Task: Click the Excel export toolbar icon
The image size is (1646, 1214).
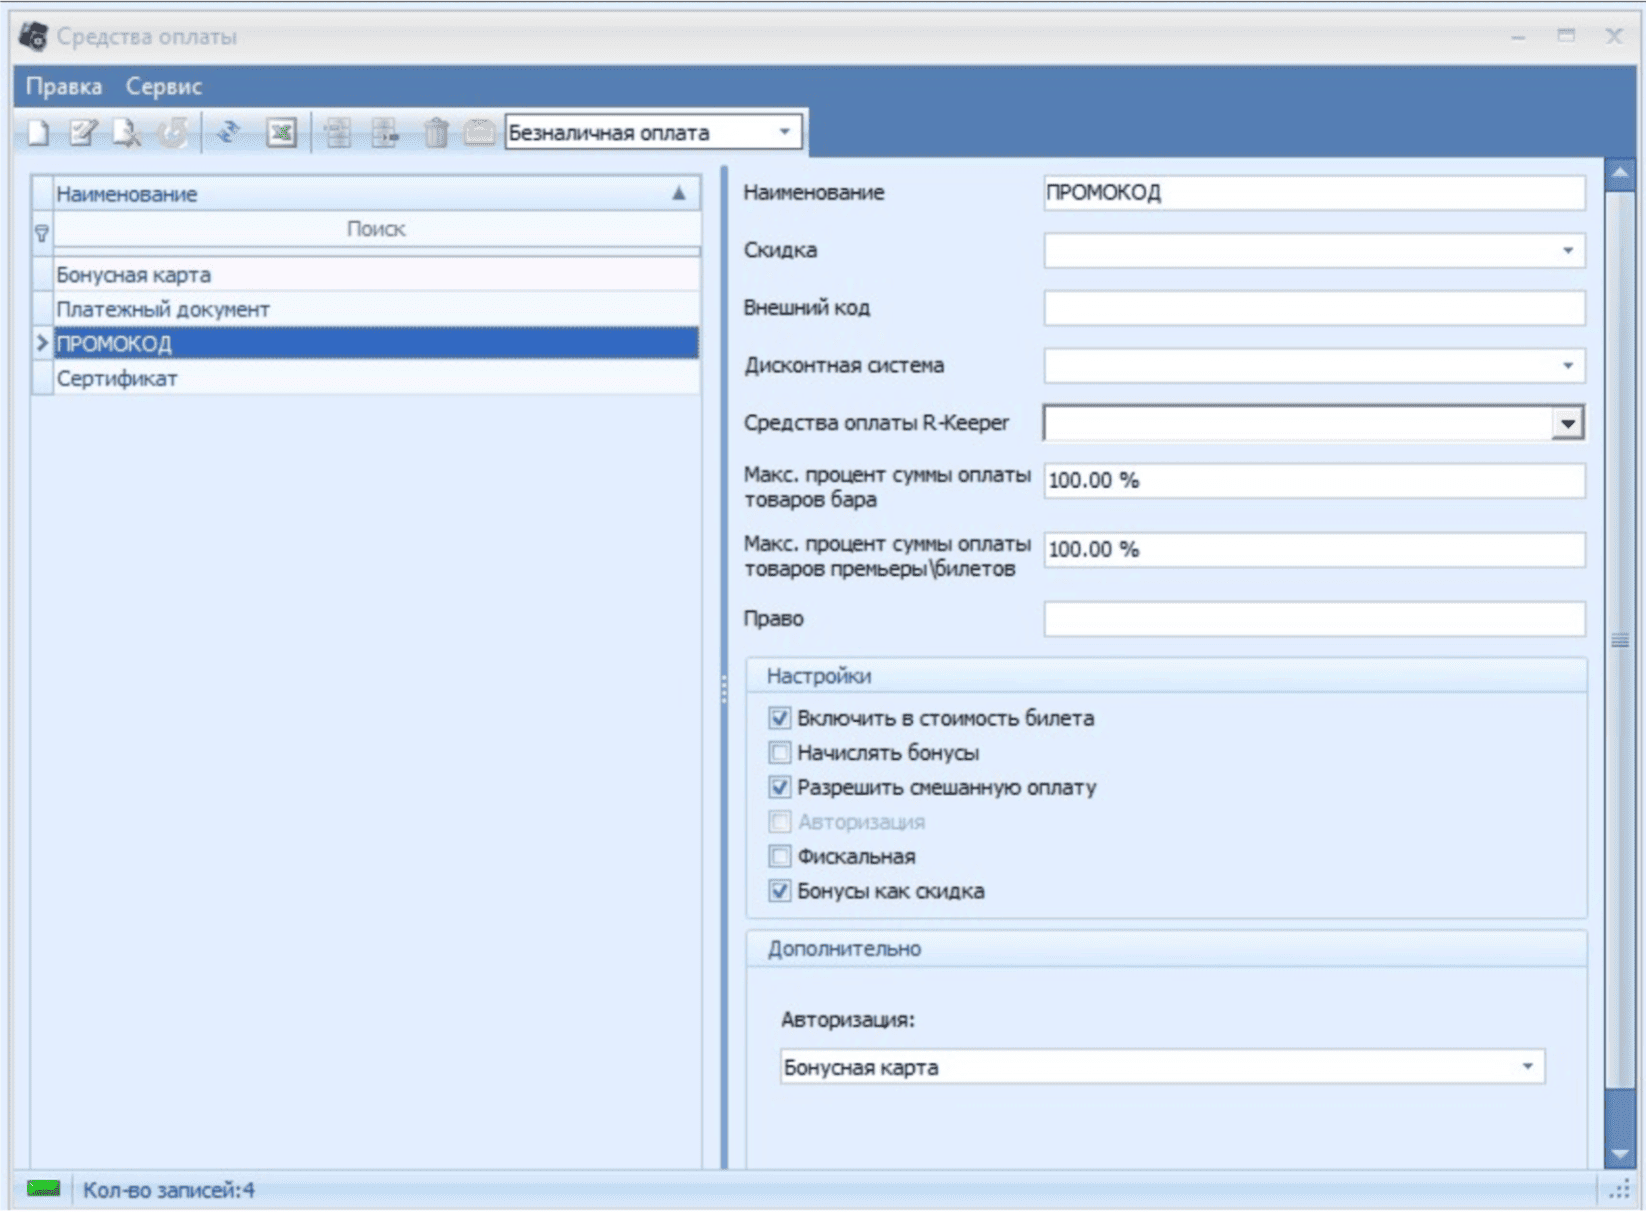Action: click(282, 132)
